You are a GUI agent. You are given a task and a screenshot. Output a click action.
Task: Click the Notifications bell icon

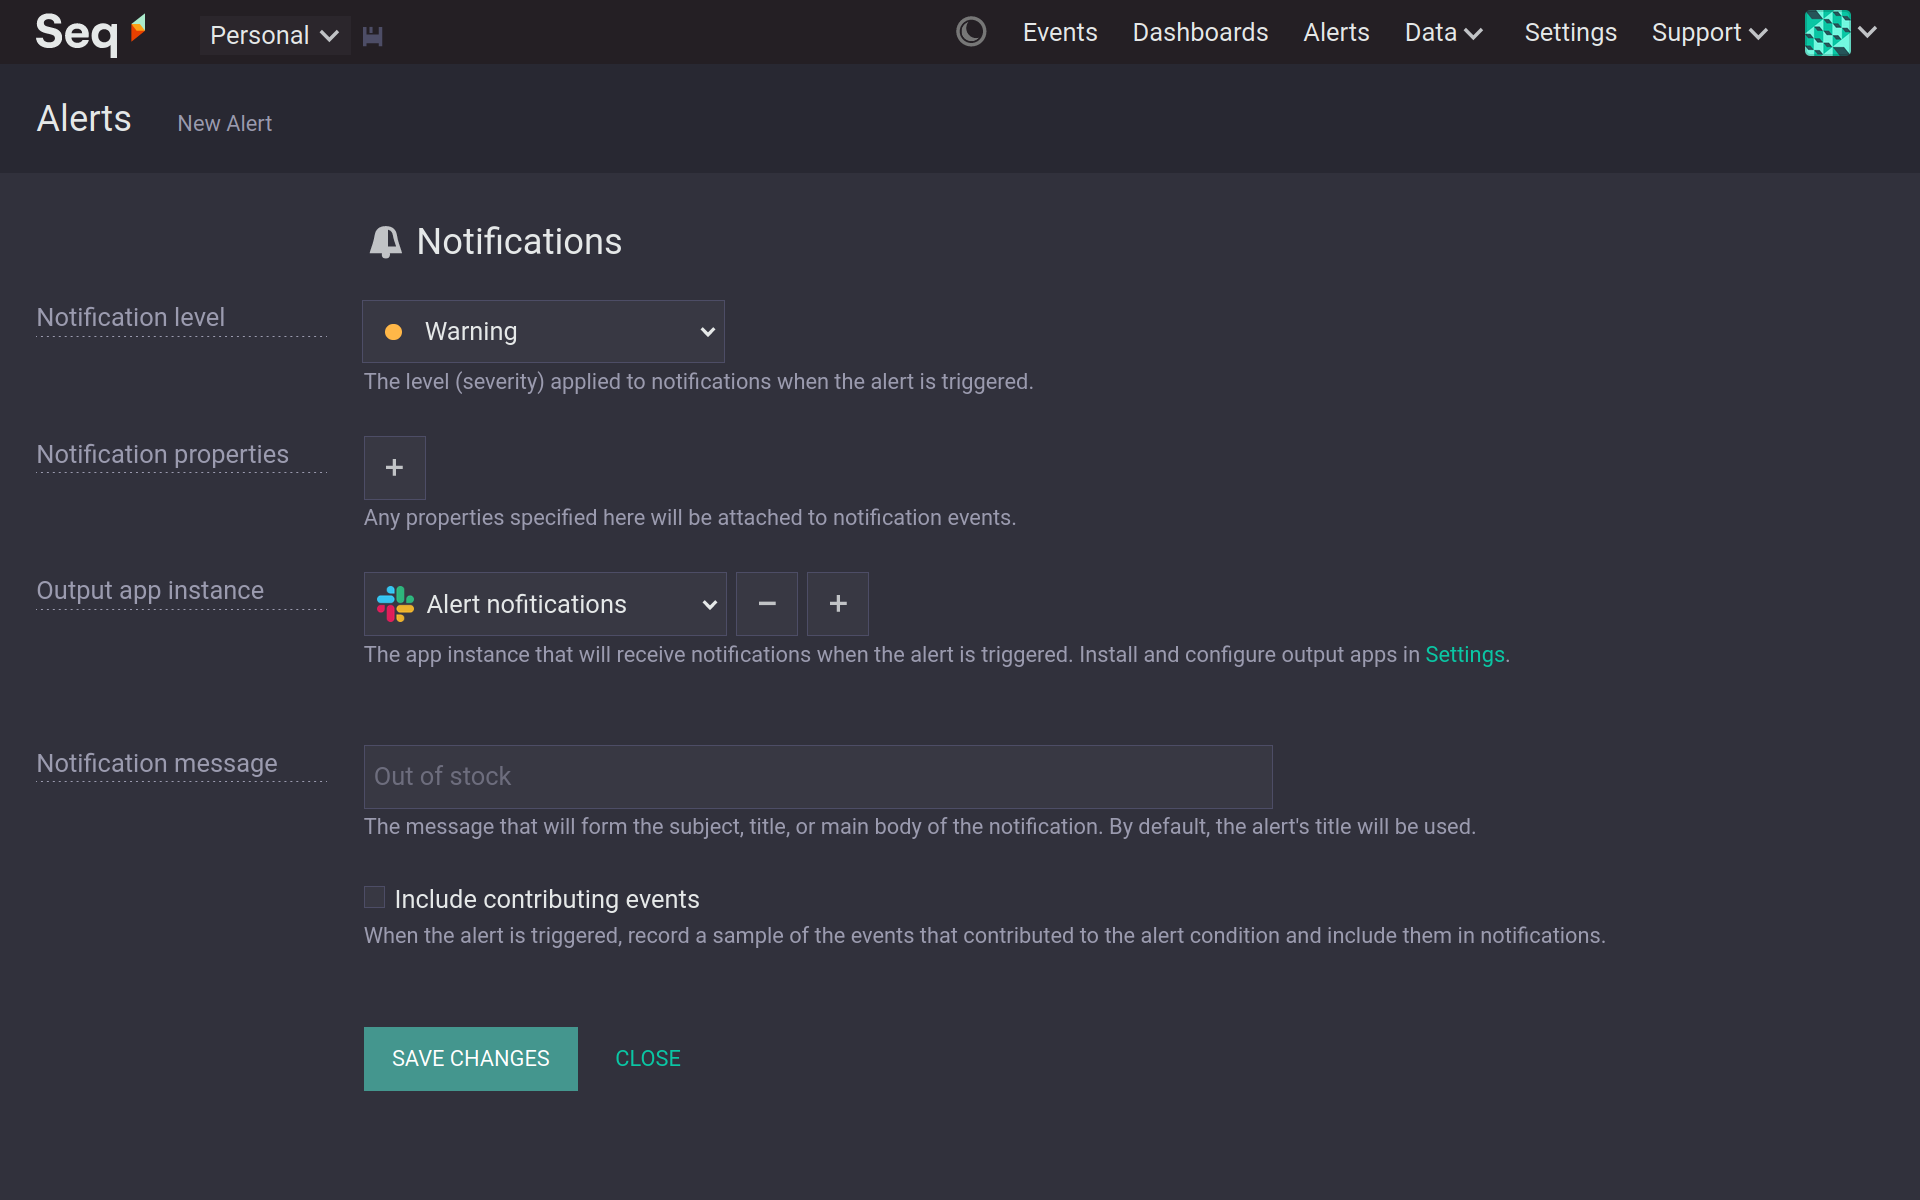tap(385, 242)
